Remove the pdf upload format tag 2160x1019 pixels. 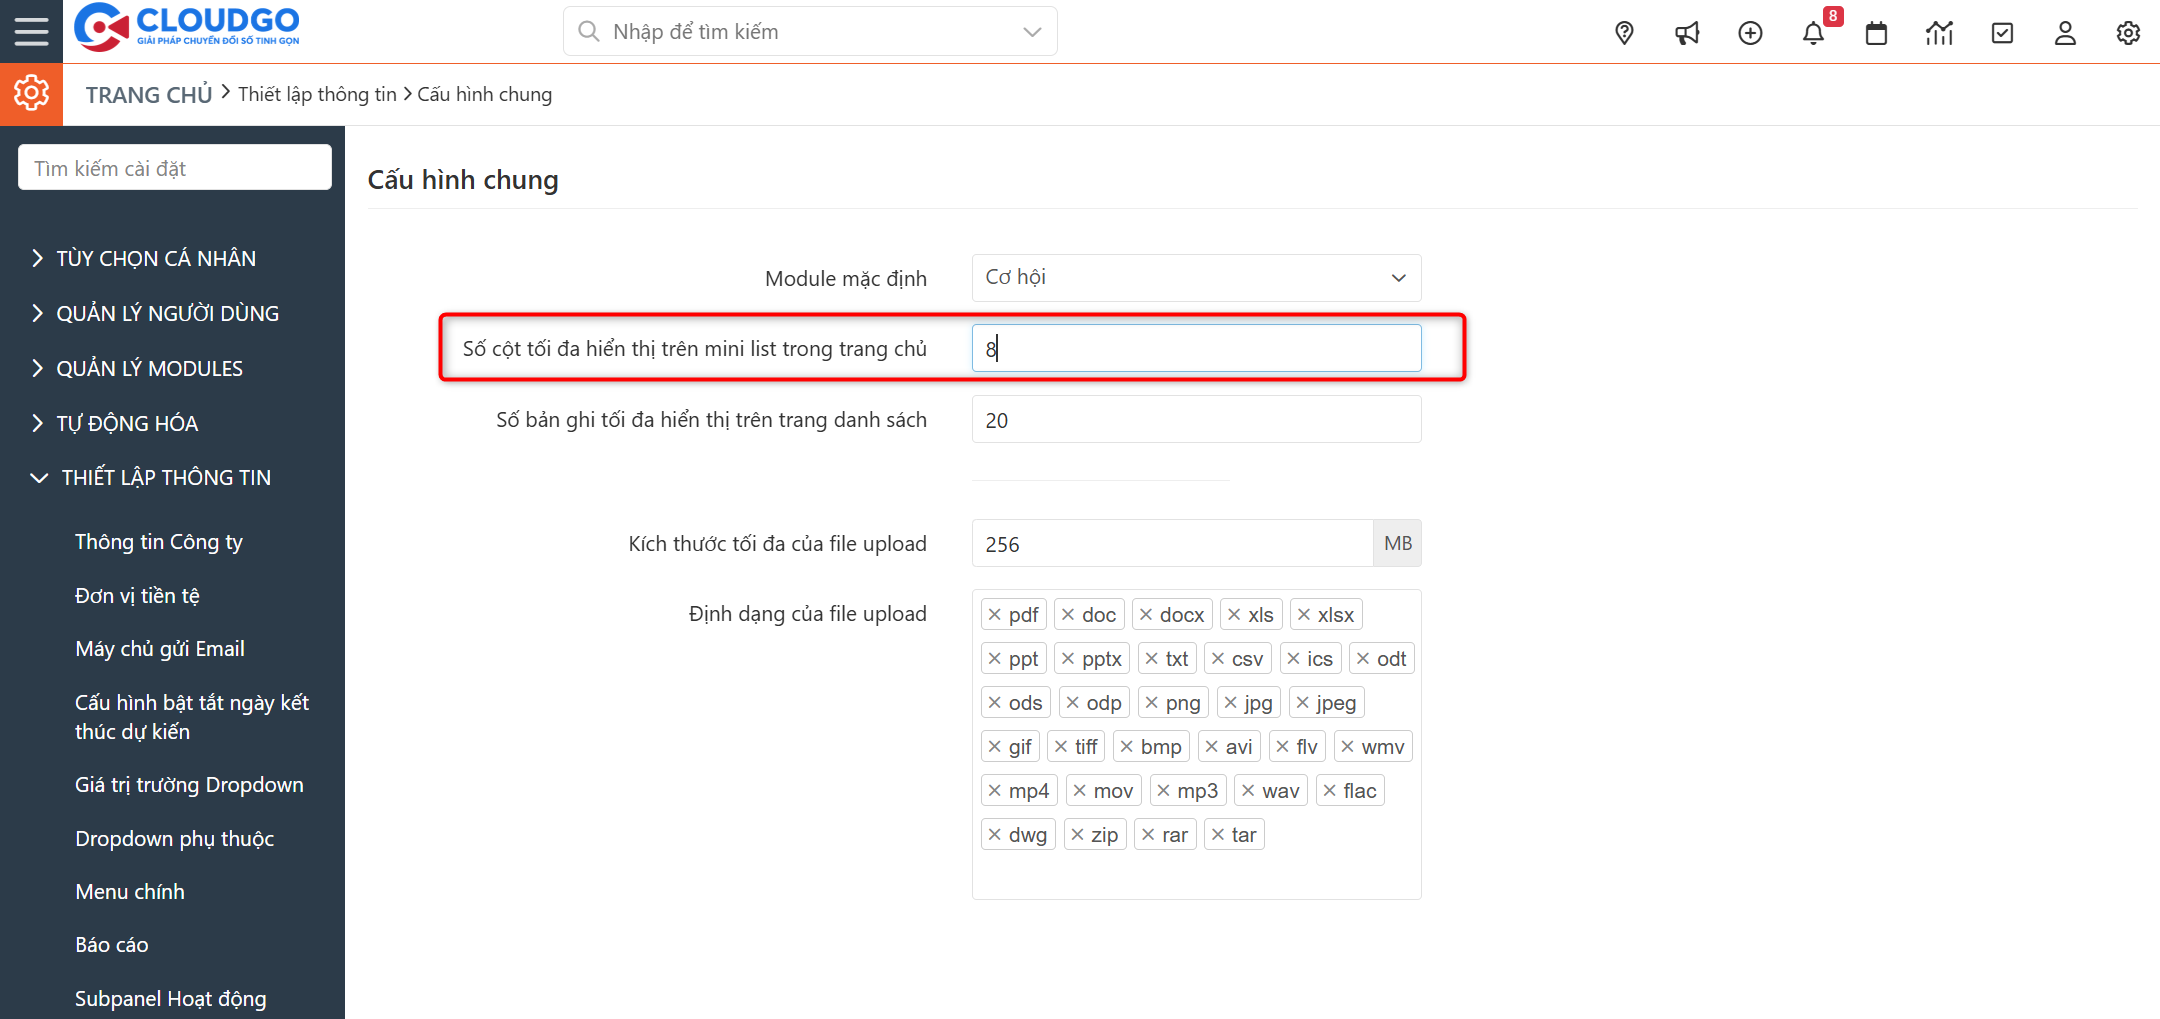(994, 613)
